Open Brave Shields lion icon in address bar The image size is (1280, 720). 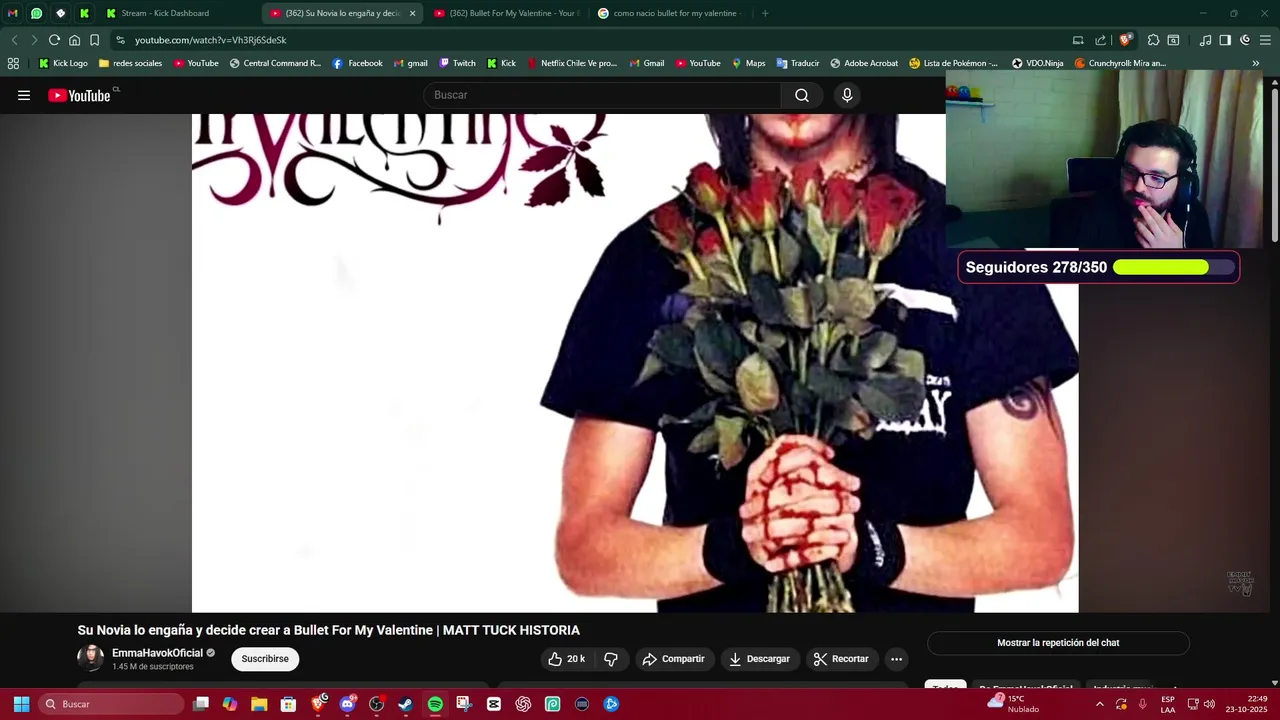point(1125,40)
